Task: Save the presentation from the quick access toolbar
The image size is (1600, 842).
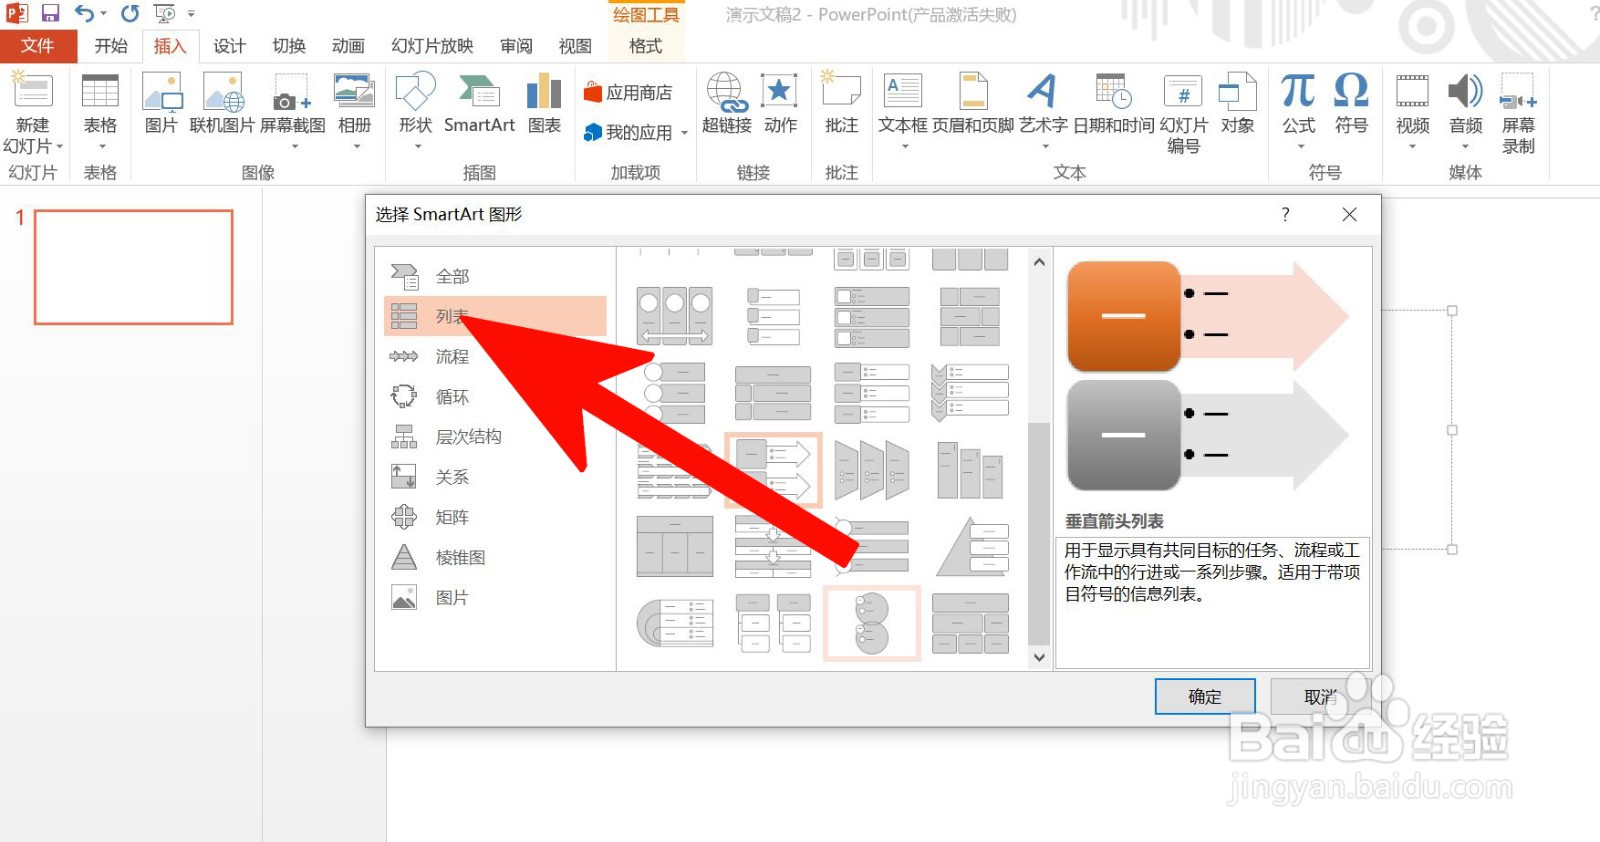Action: click(50, 14)
